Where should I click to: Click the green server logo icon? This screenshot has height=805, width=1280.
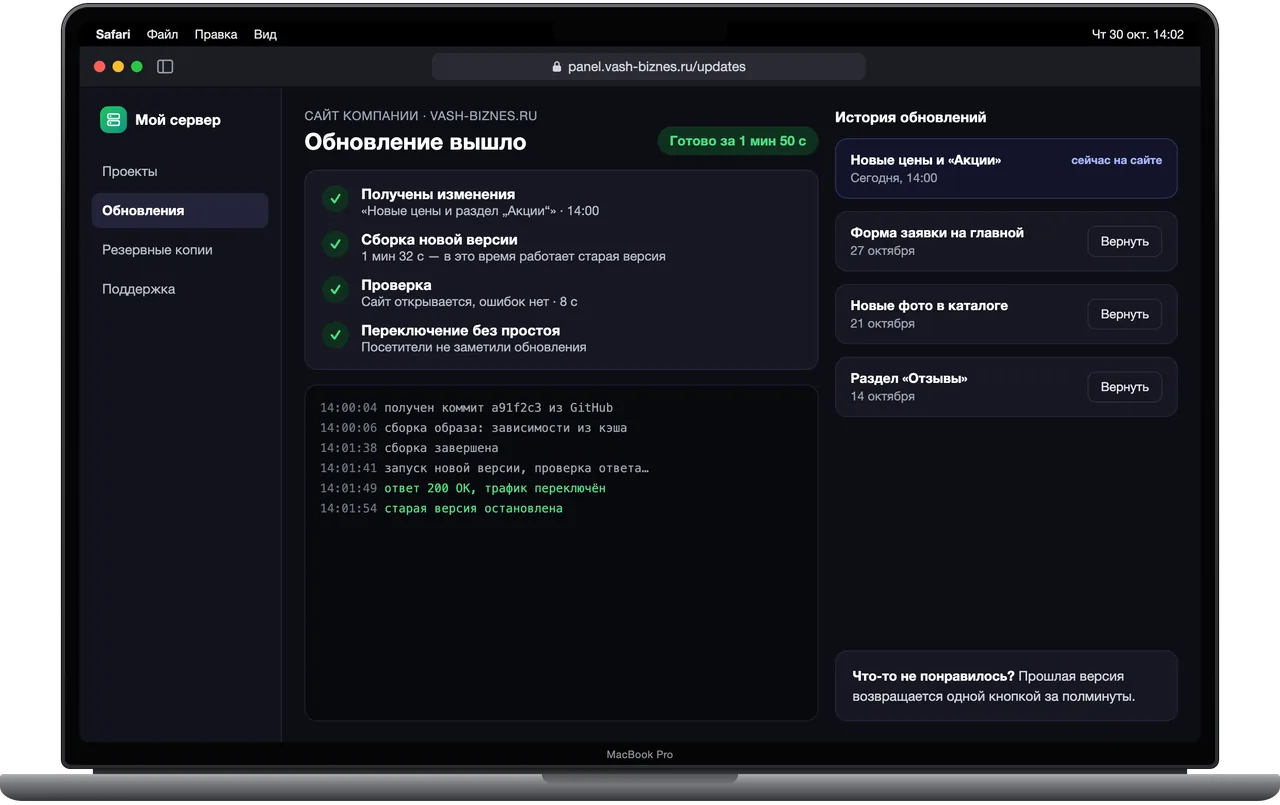[x=113, y=120]
